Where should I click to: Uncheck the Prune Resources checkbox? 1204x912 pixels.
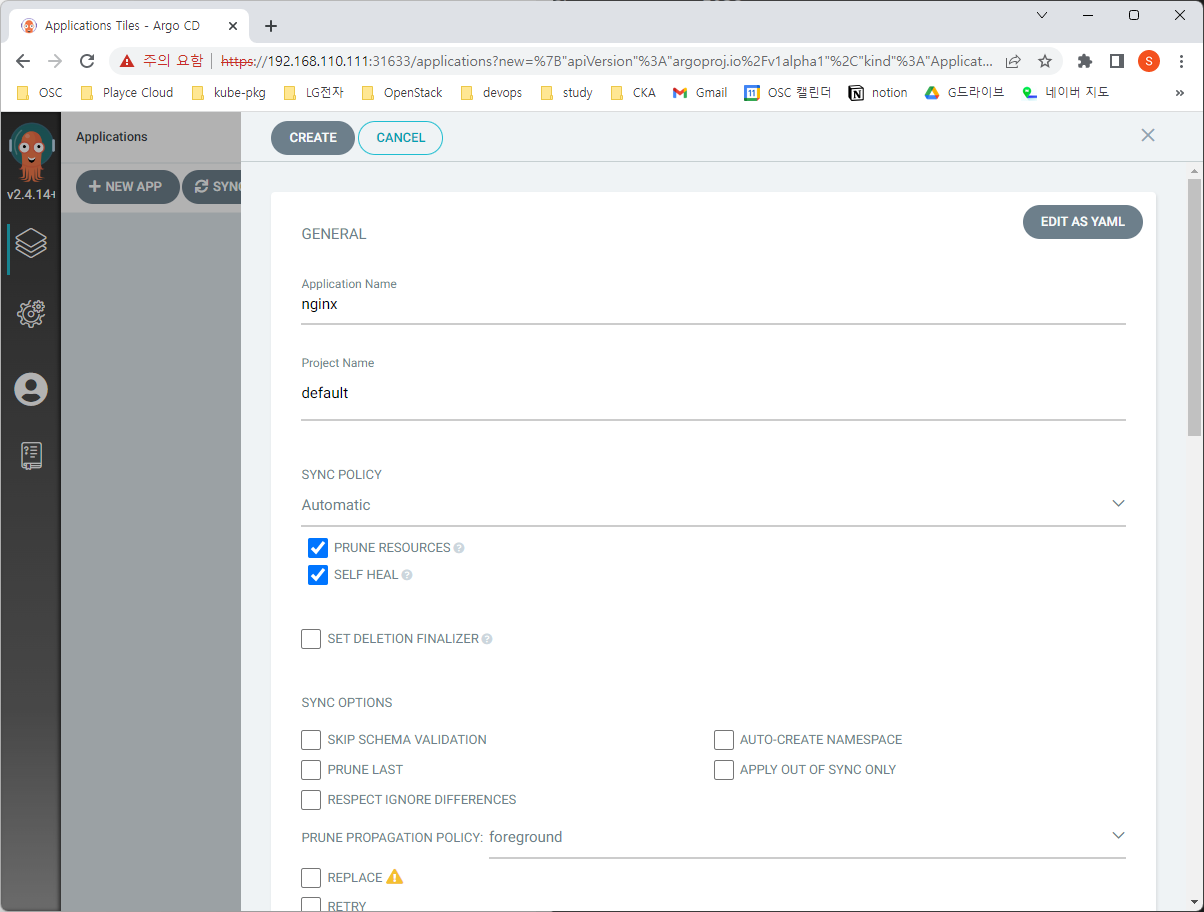pyautogui.click(x=318, y=548)
